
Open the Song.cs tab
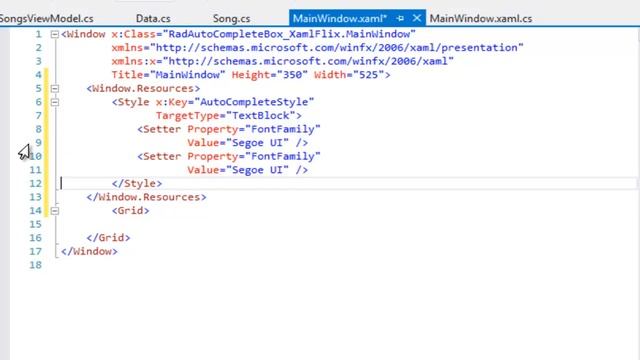point(231,19)
